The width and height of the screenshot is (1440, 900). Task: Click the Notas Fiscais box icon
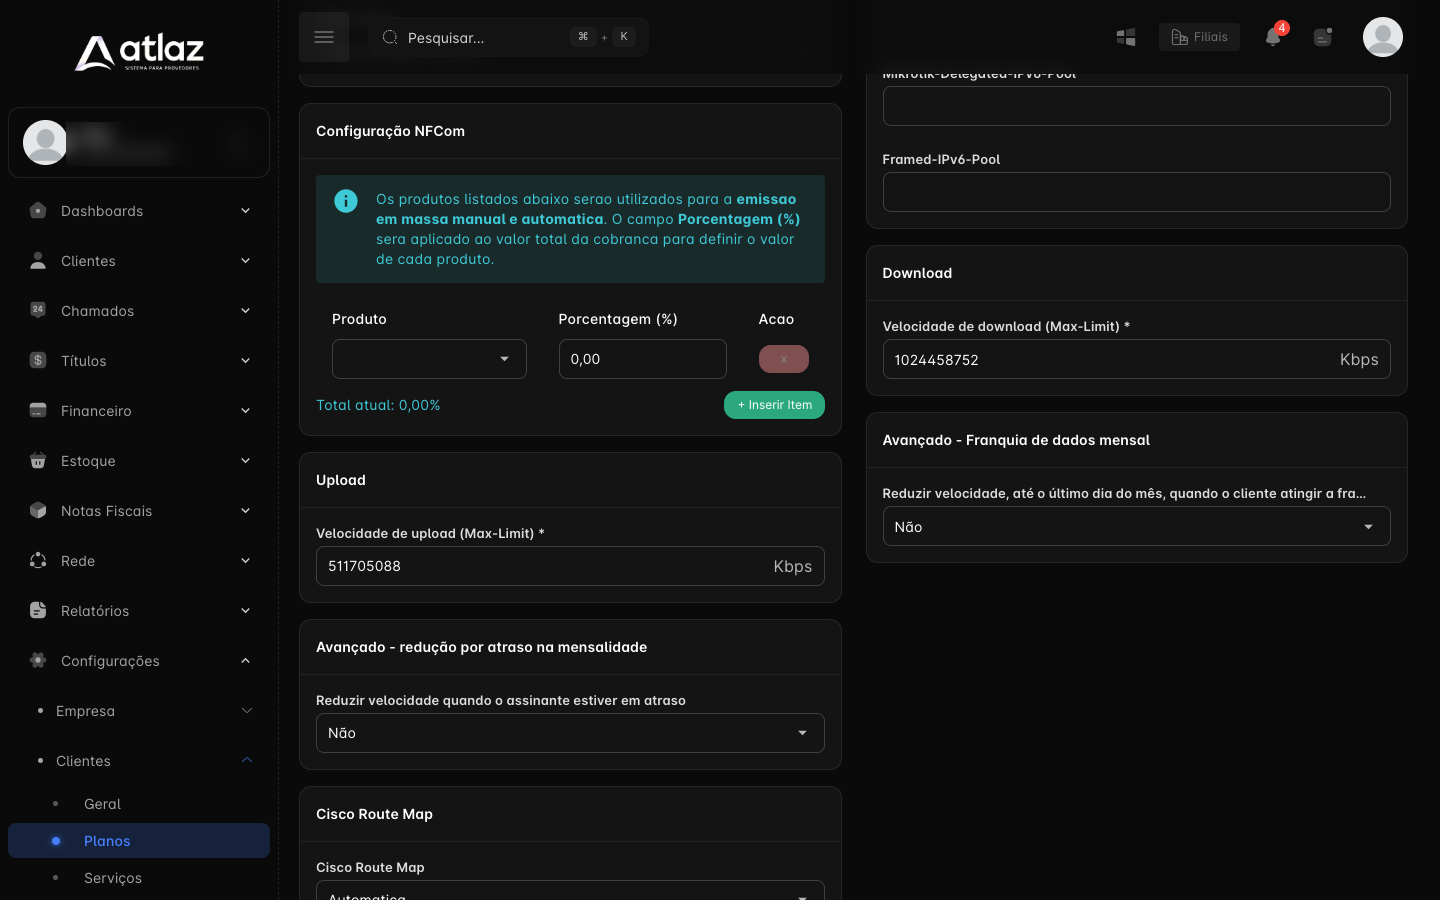coord(38,510)
